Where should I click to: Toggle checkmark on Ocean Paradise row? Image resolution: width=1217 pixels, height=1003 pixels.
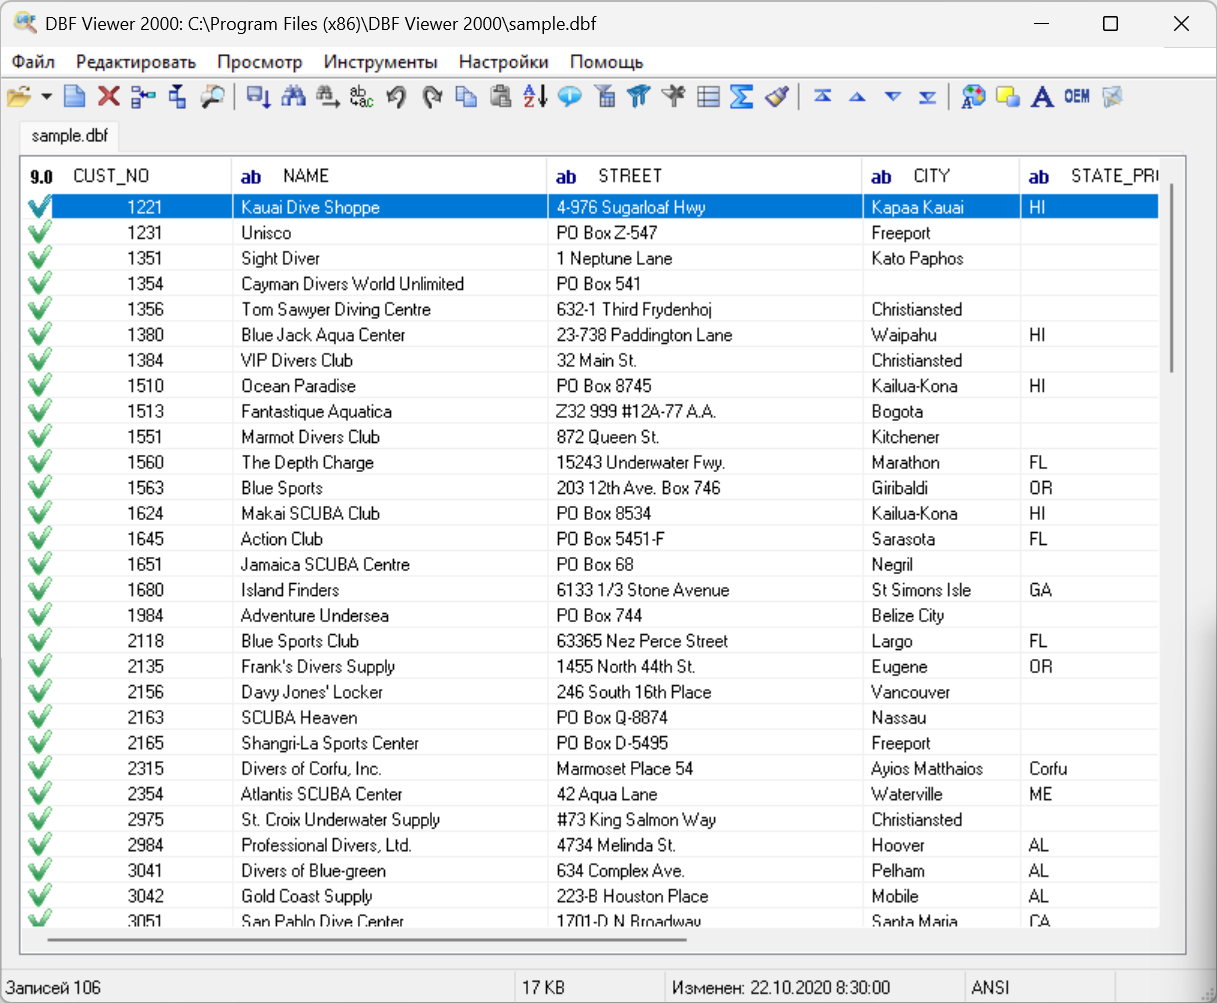click(40, 386)
